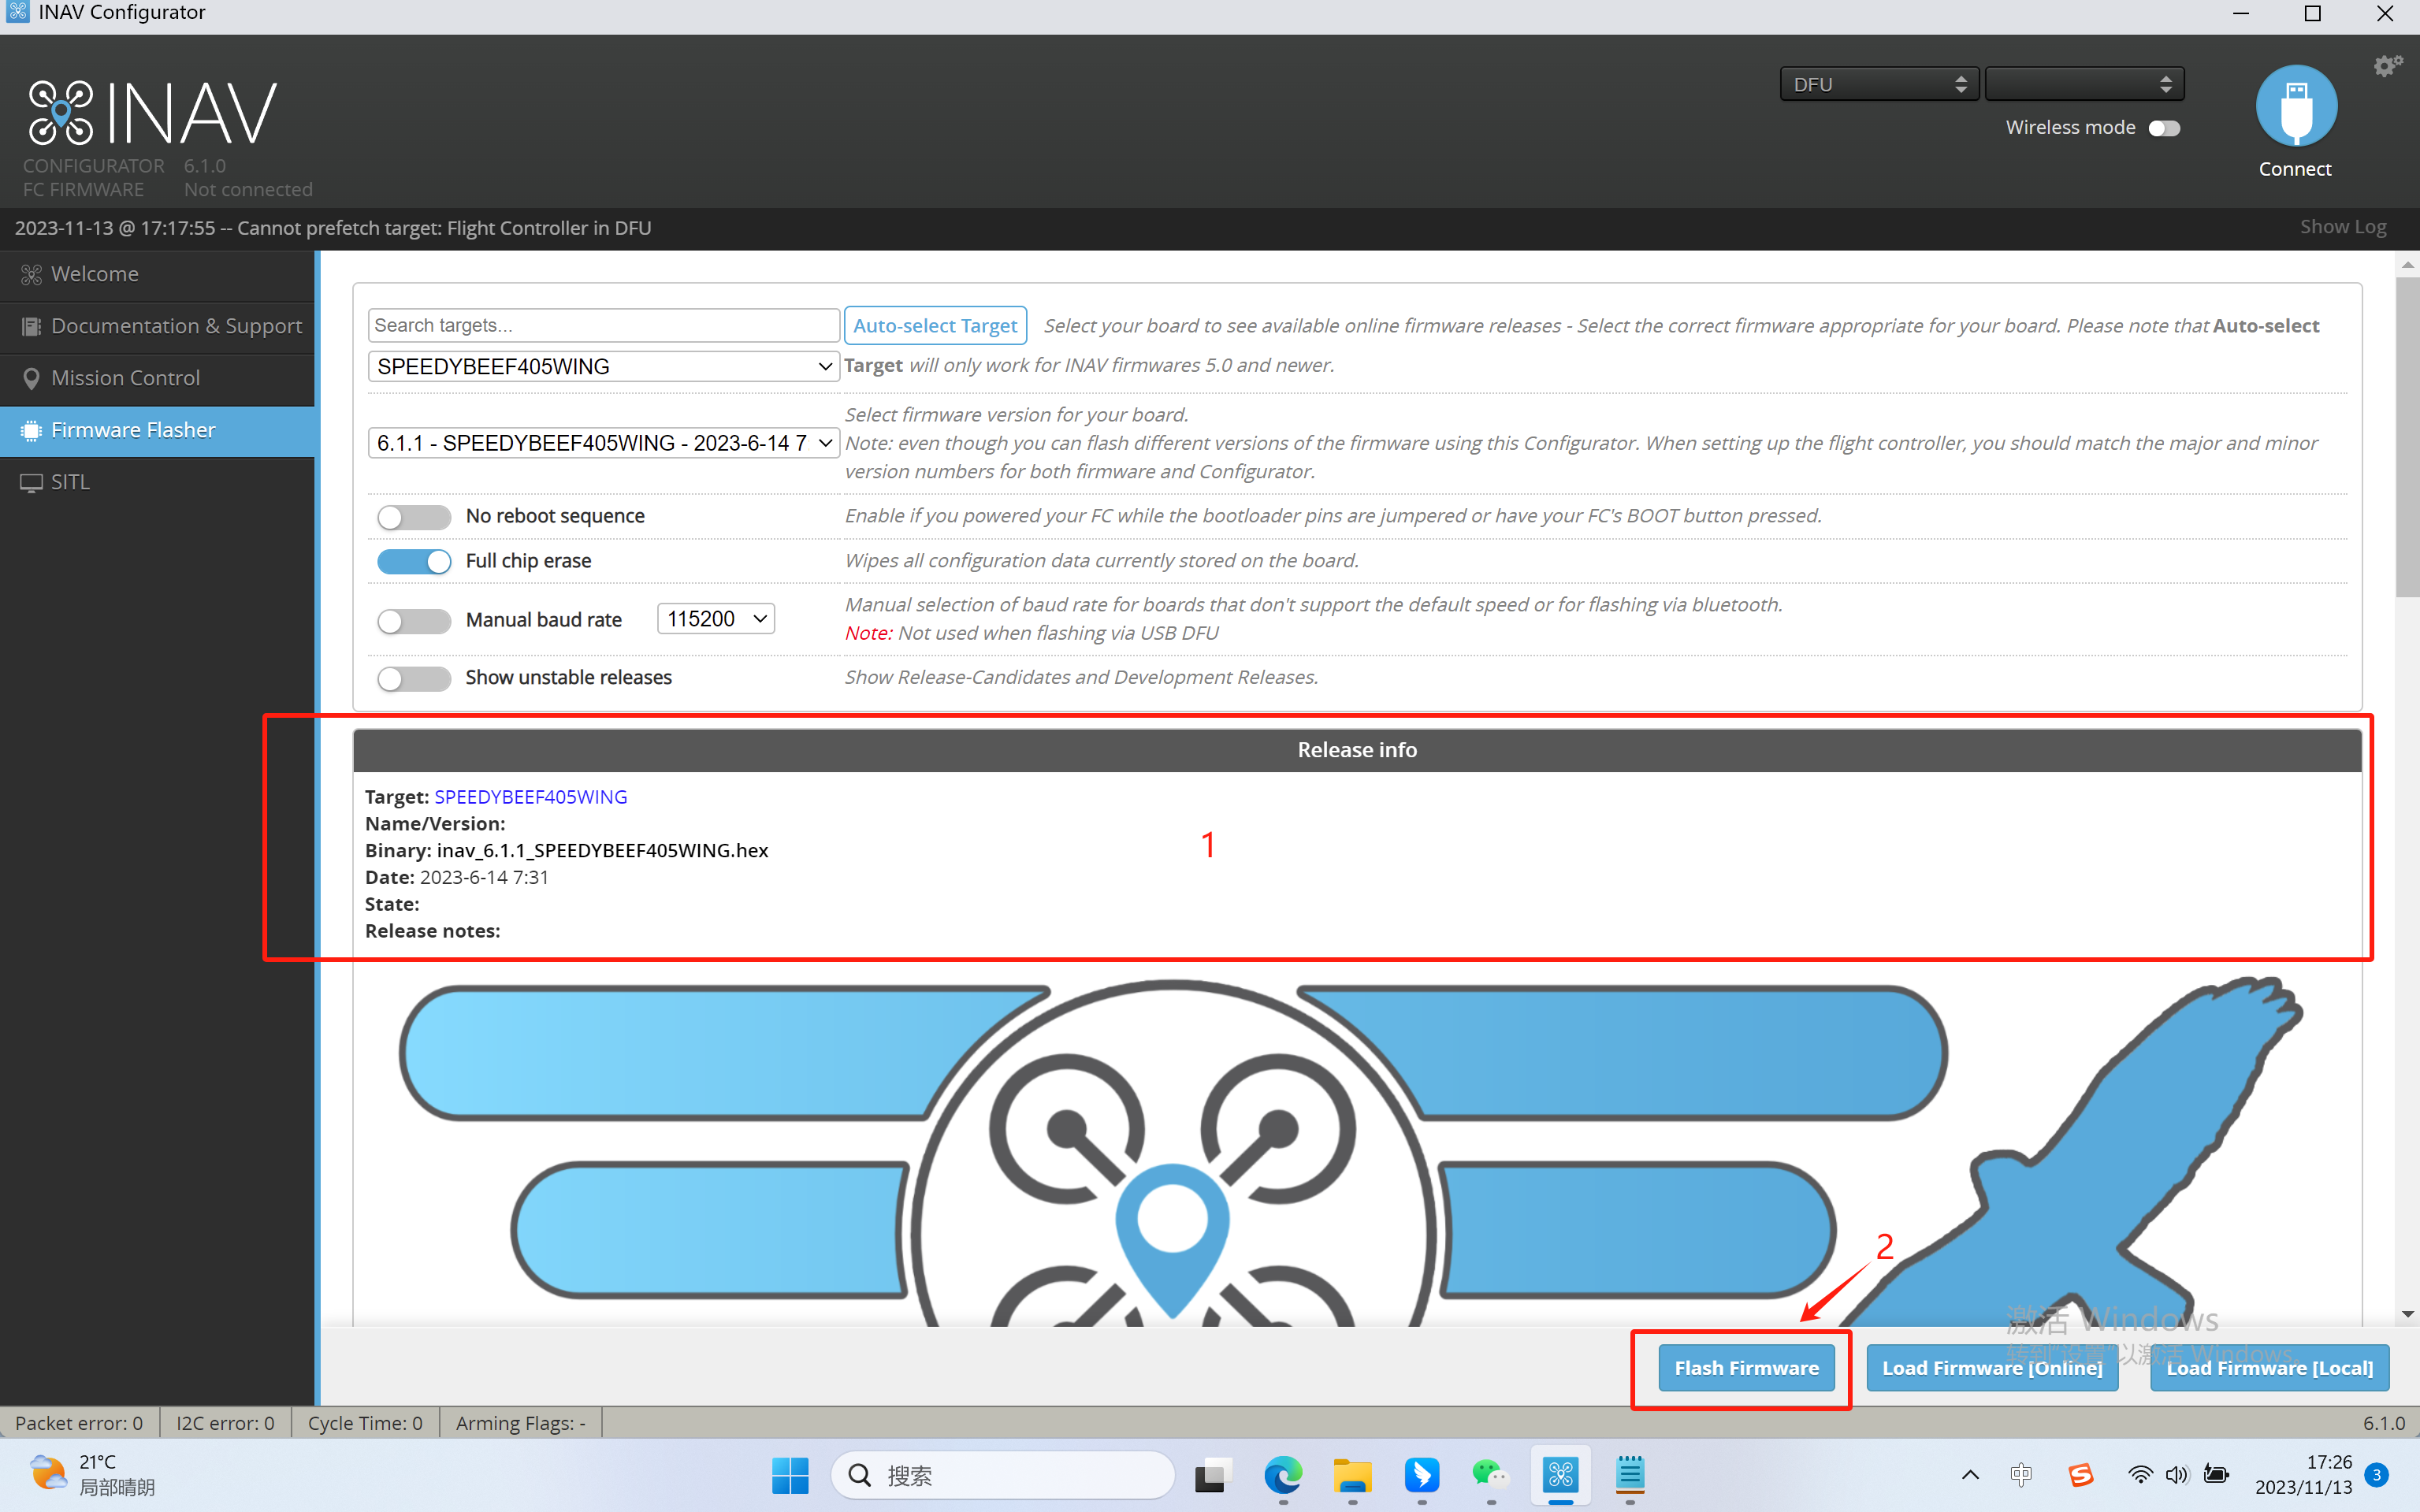Click the Welcome tab icon
The image size is (2420, 1512).
pos(31,275)
